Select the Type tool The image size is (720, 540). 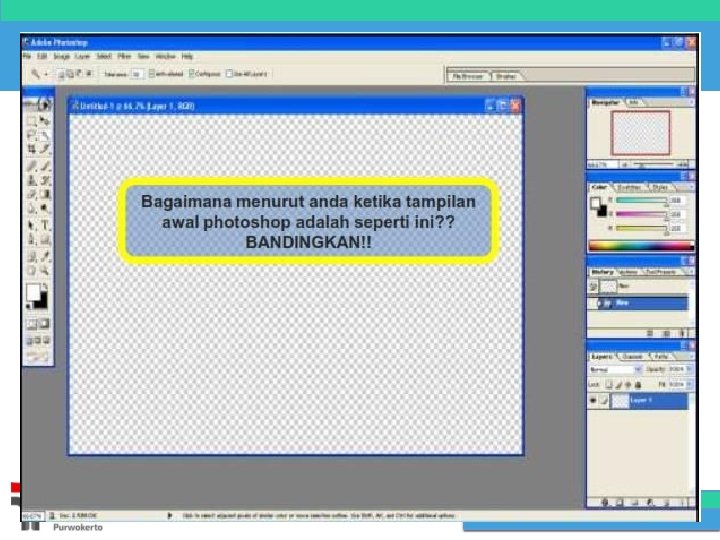45,225
